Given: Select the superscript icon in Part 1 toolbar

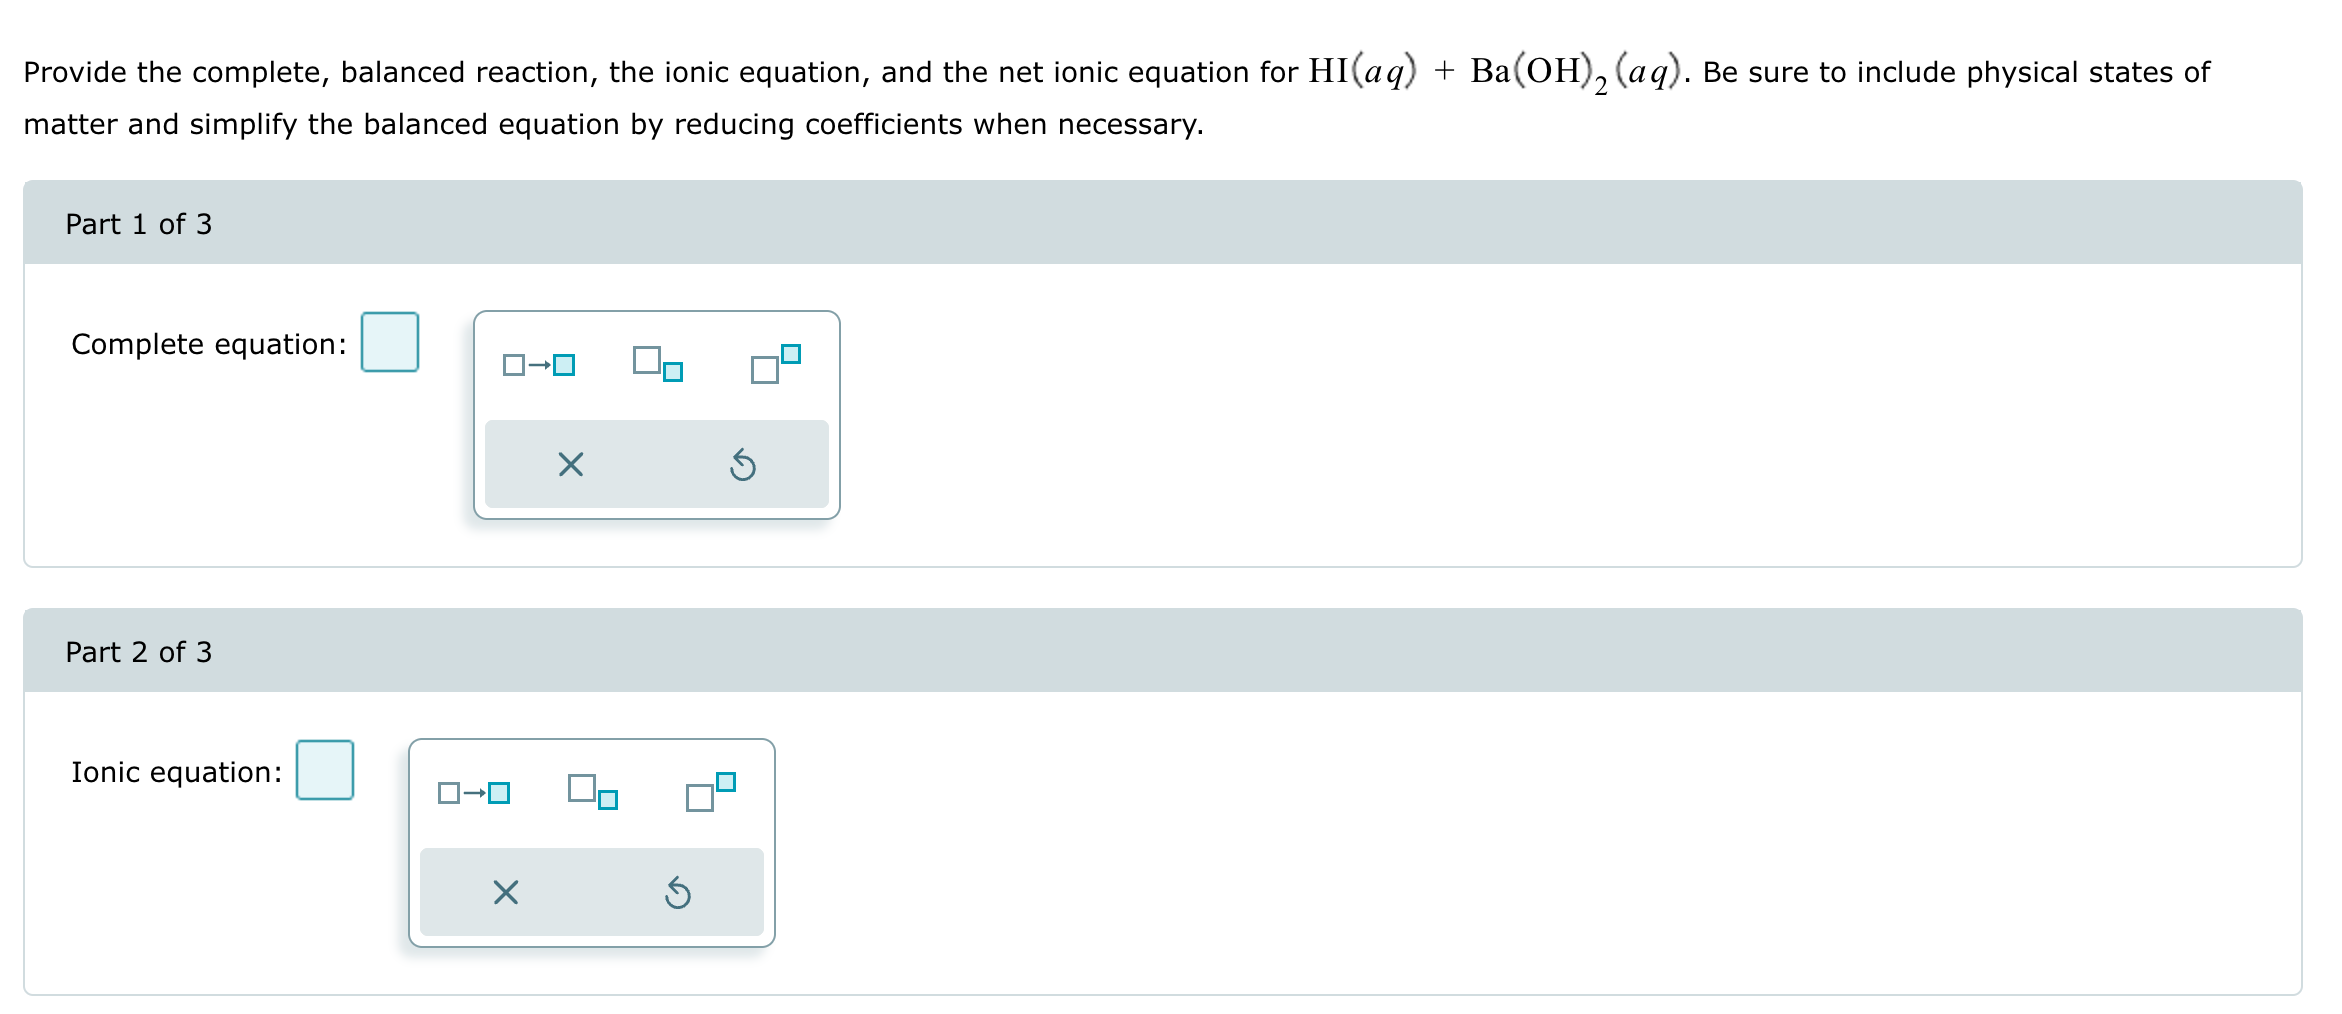Looking at the screenshot, I should click(x=774, y=365).
